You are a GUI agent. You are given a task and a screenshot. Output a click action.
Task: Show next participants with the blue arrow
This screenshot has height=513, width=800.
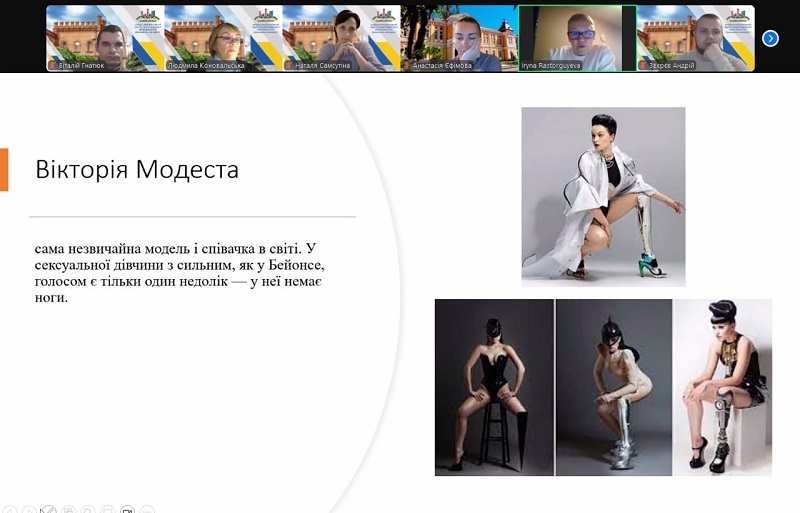[x=770, y=38]
